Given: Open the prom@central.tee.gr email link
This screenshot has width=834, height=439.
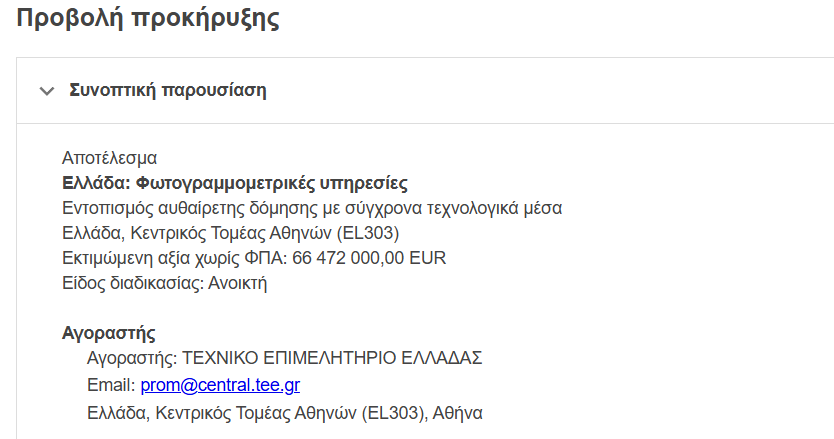Looking at the screenshot, I should coord(220,385).
